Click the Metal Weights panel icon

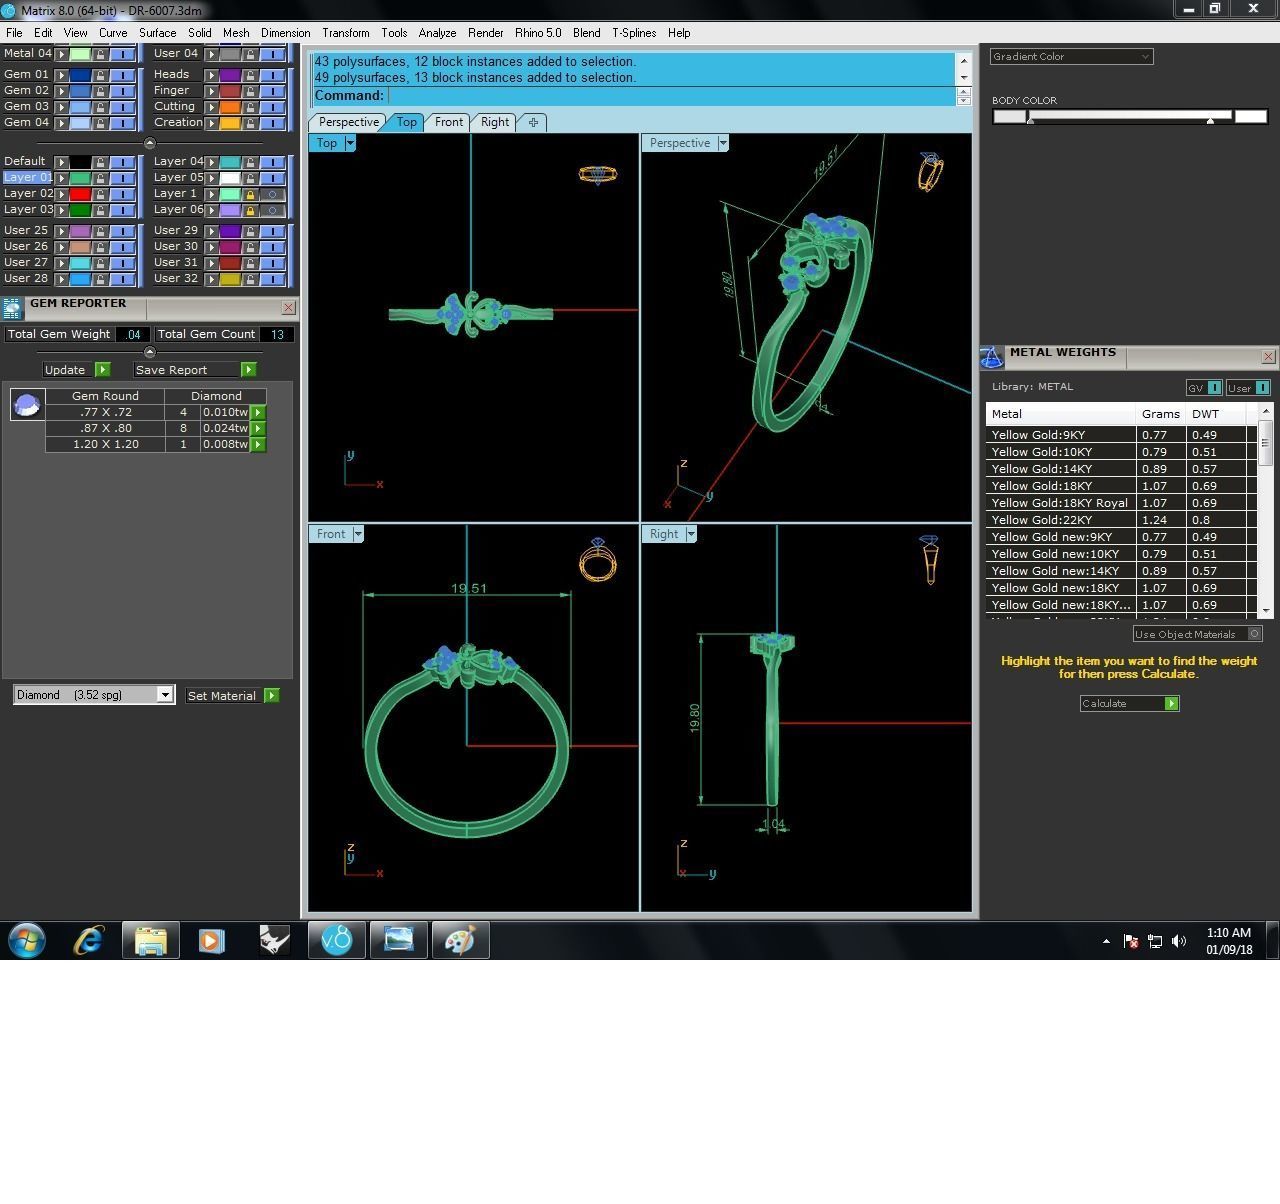click(992, 357)
